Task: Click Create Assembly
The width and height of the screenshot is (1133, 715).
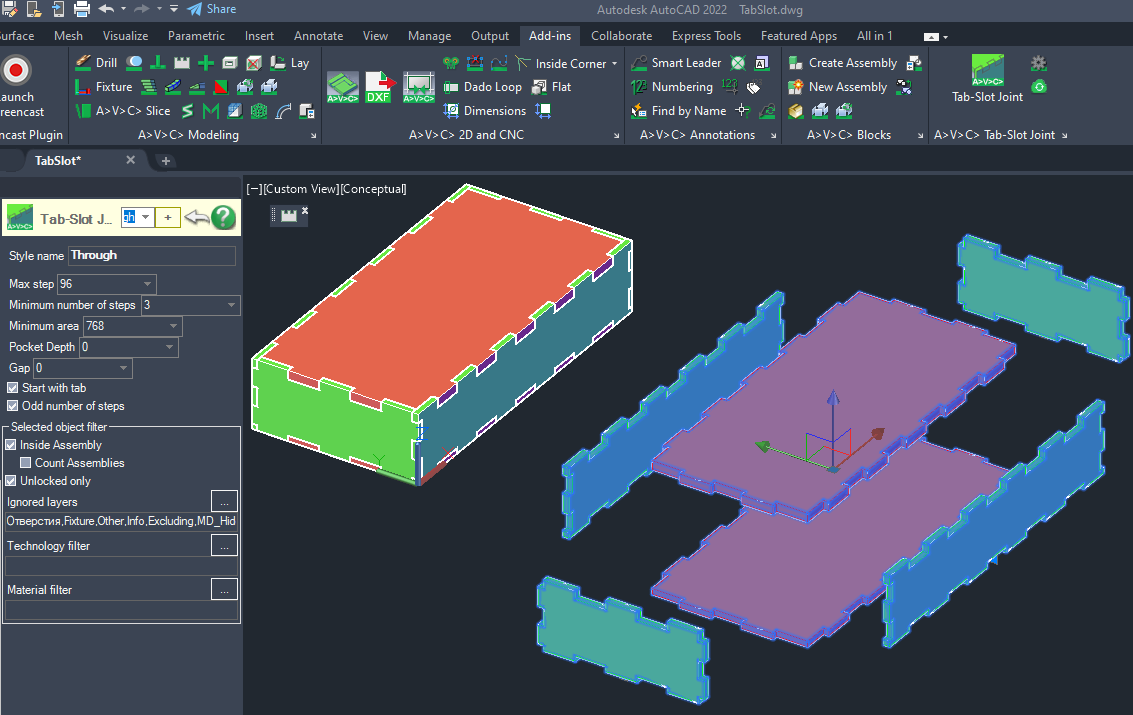Action: coord(843,63)
